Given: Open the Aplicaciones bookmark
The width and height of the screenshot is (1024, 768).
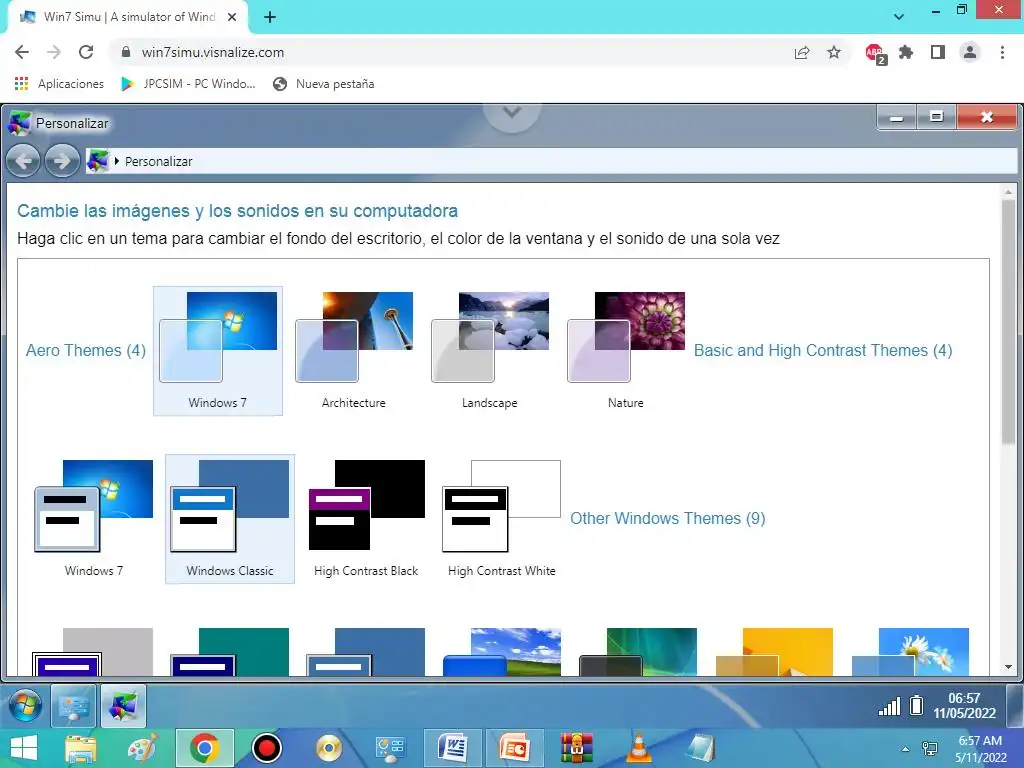Looking at the screenshot, I should pos(59,84).
